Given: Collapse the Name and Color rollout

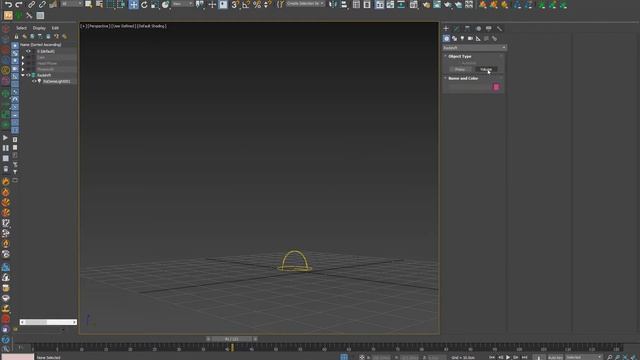Looking at the screenshot, I should pos(463,78).
